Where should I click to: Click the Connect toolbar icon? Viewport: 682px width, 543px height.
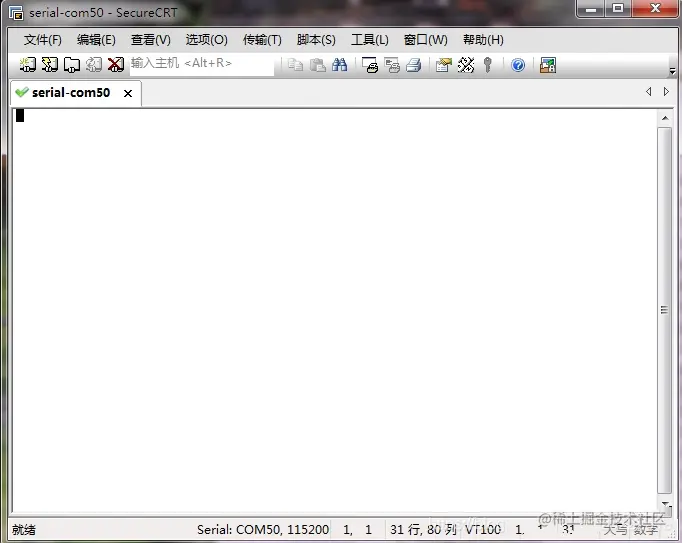pyautogui.click(x=28, y=65)
